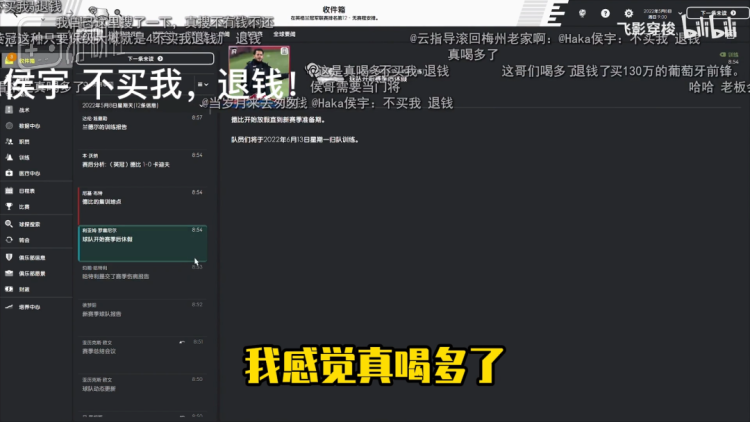Click the globe icon in top bar
The width and height of the screenshot is (750, 422).
point(582,13)
